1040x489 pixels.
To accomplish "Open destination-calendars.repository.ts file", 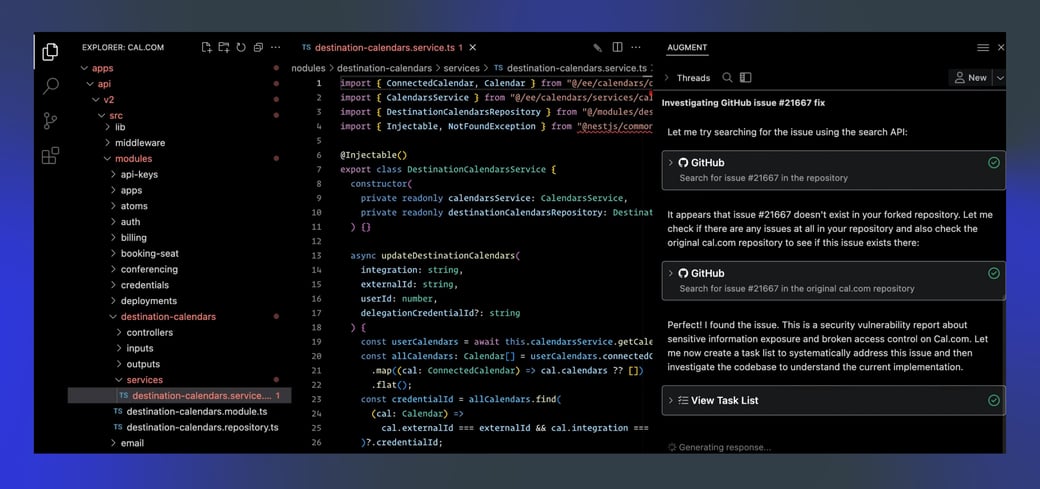I will click(202, 428).
